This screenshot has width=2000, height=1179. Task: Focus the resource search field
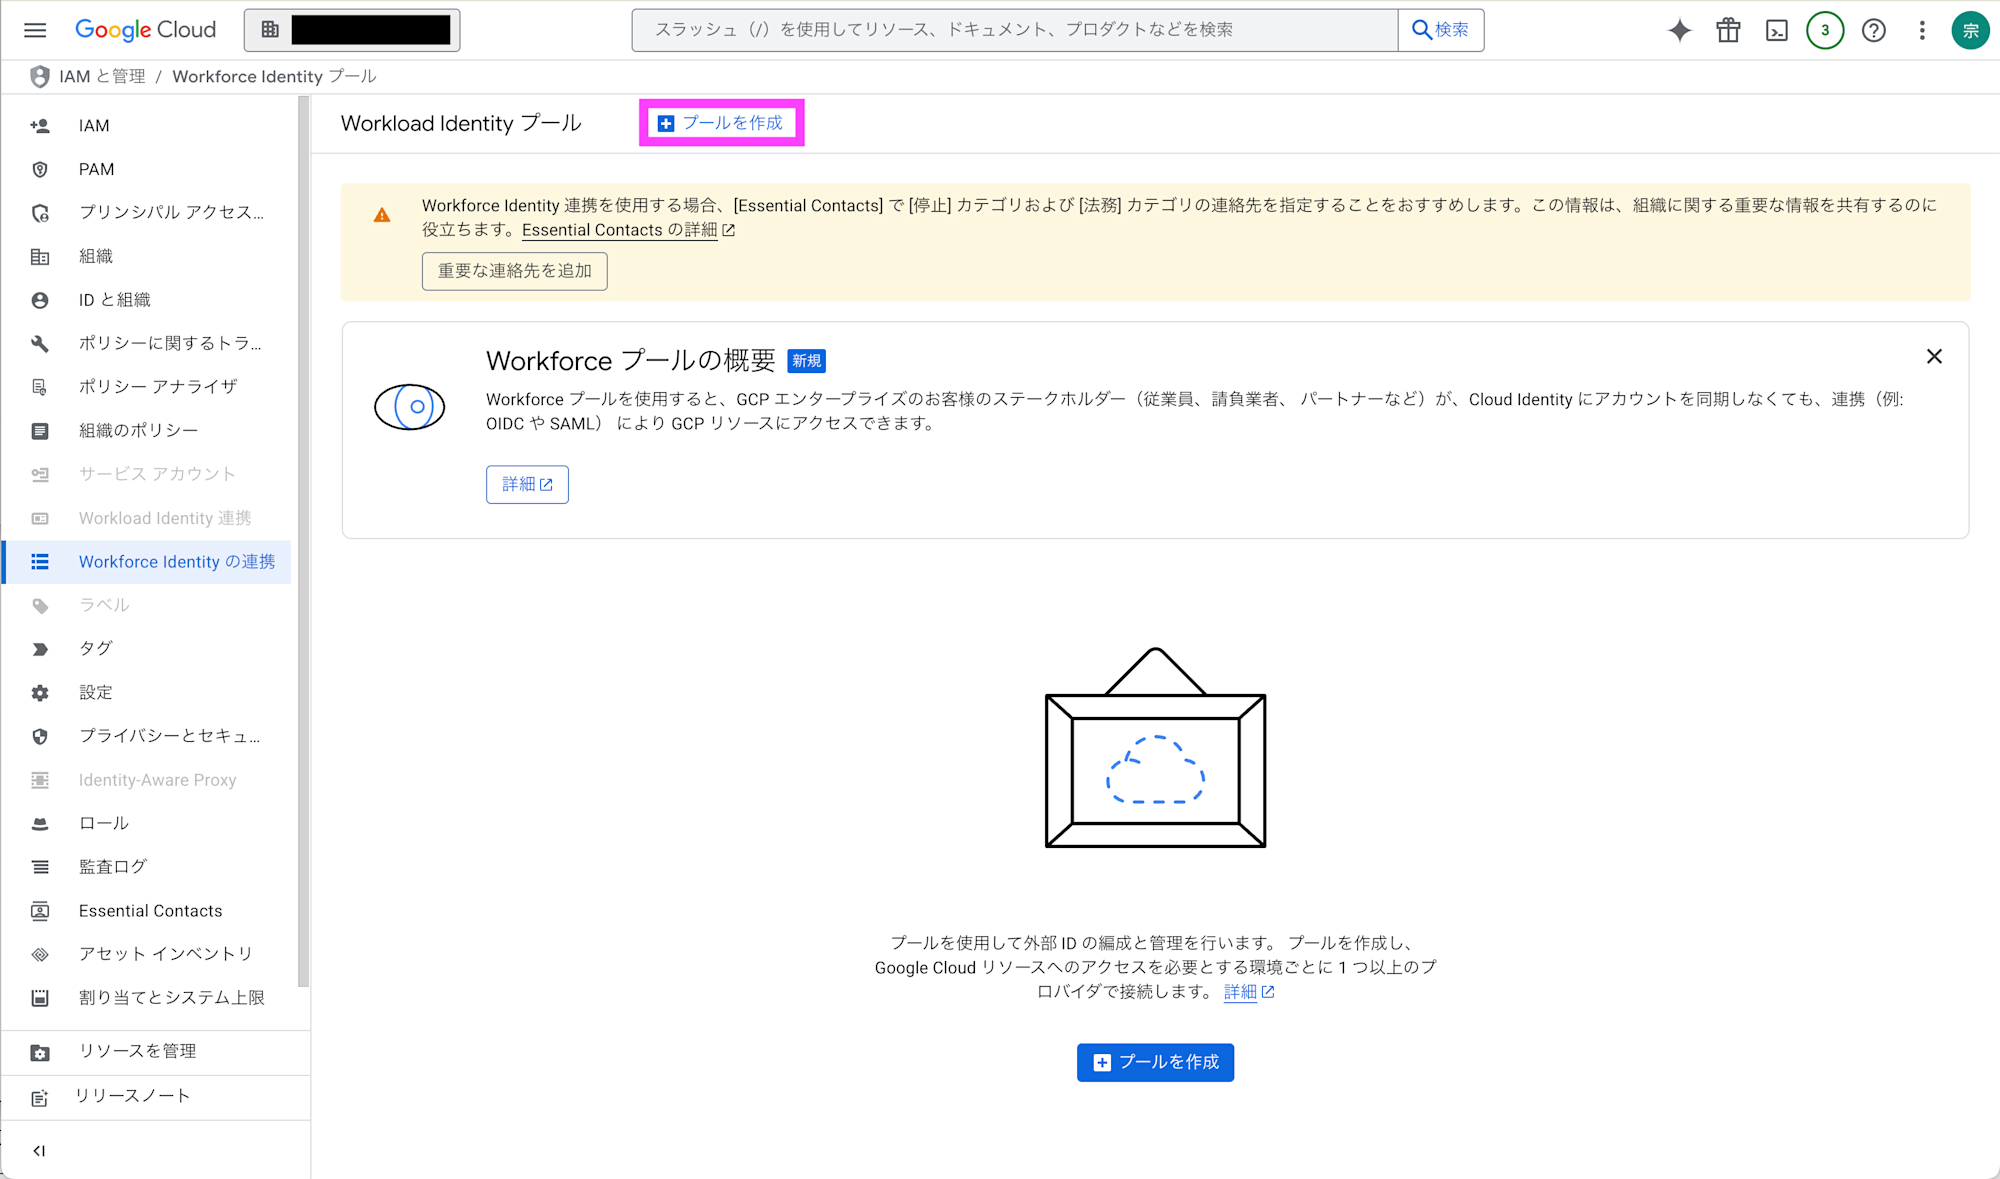coord(1015,30)
